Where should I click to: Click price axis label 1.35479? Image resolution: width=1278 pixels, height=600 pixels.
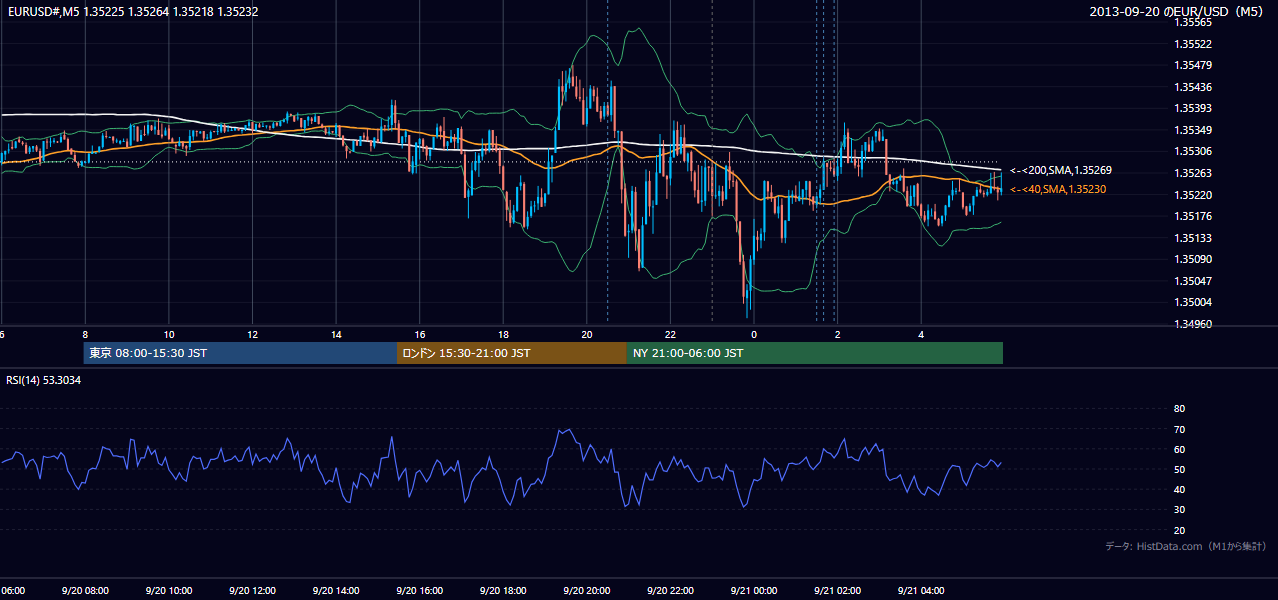tap(1192, 65)
